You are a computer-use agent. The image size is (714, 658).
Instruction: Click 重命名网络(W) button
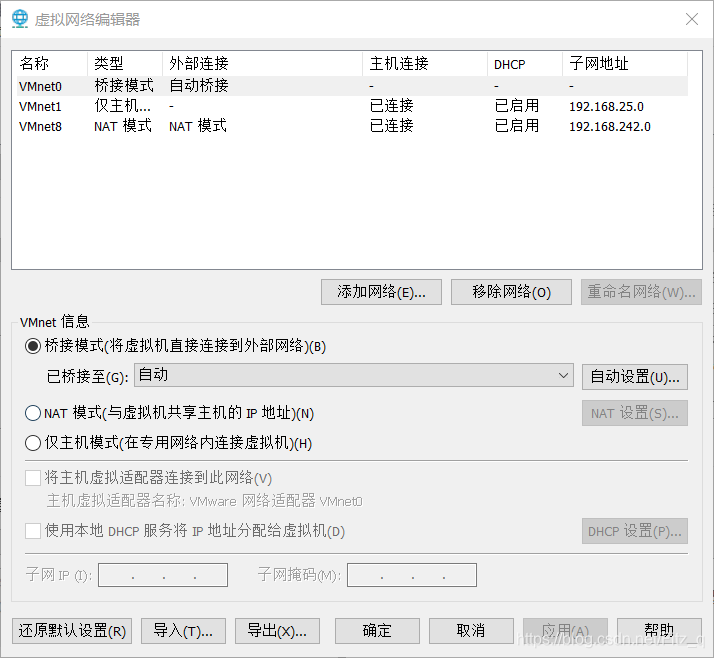[x=641, y=292]
